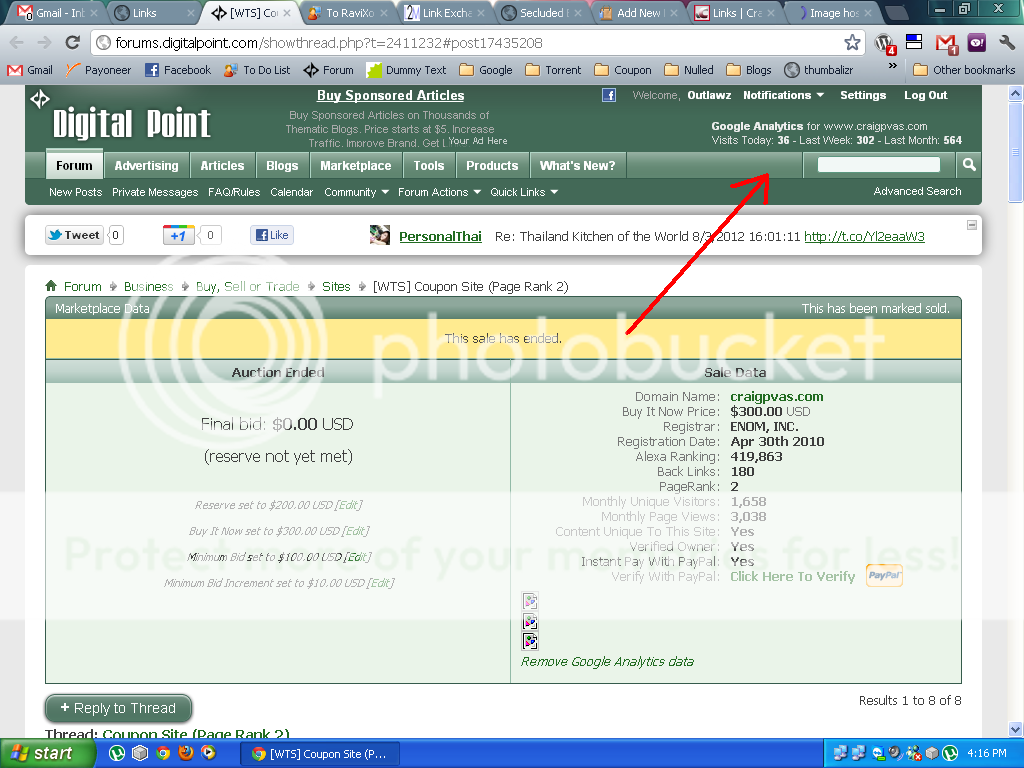
Task: Switch to the Gmail - Inbox browser tab
Action: (x=57, y=13)
